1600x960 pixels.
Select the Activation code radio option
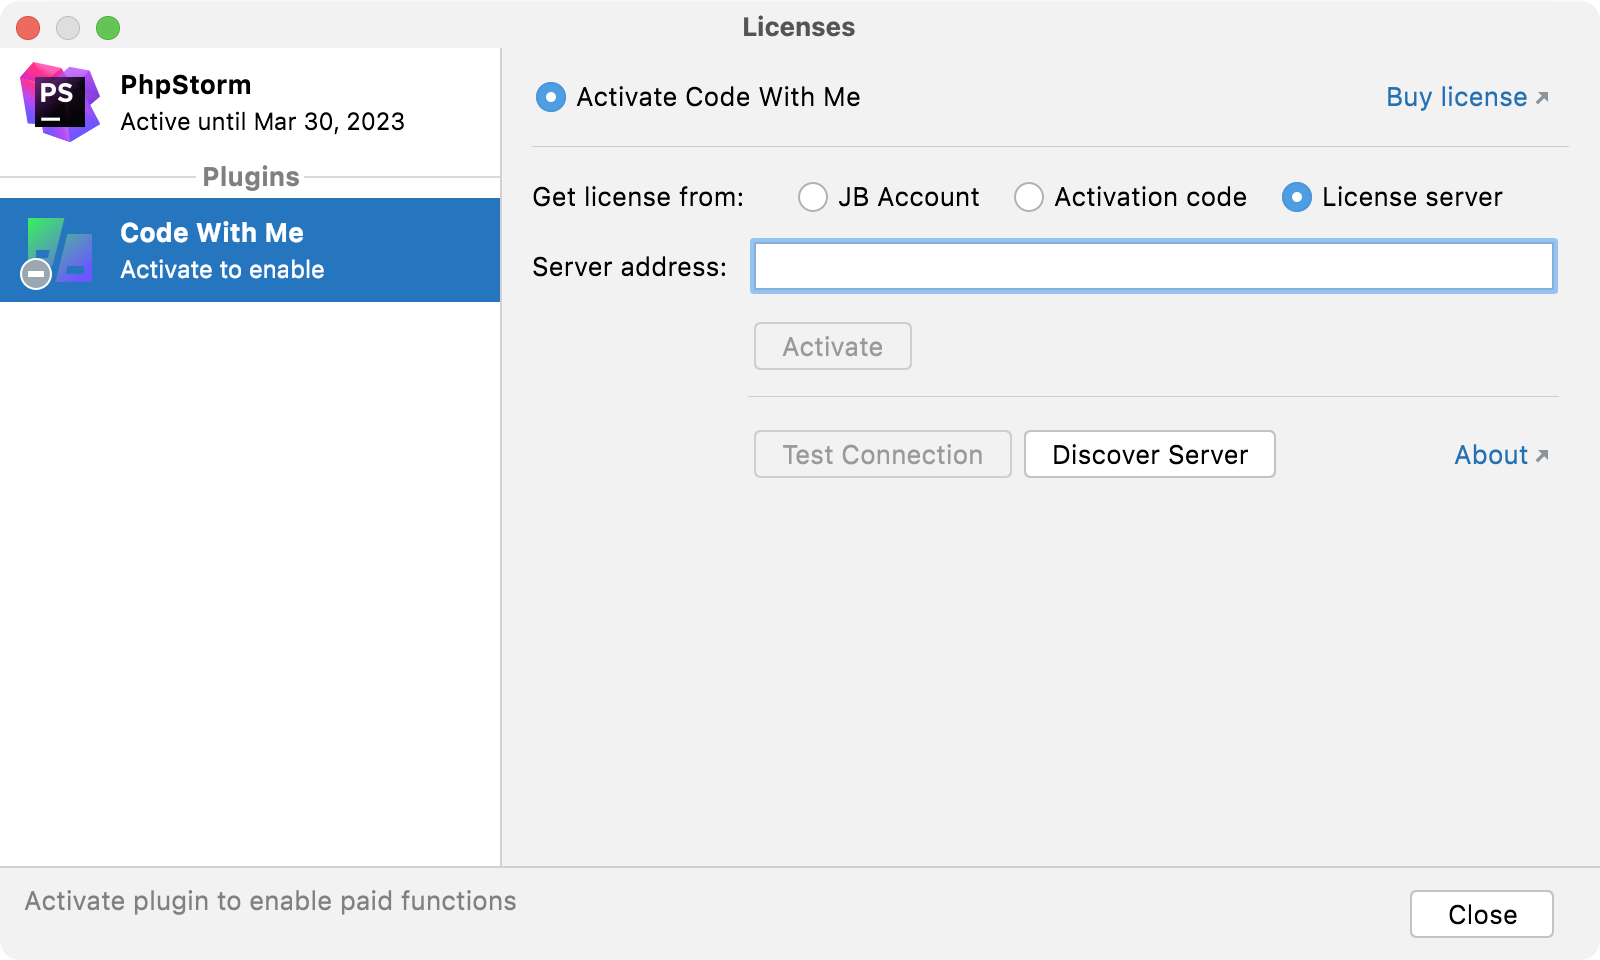[x=1029, y=197]
